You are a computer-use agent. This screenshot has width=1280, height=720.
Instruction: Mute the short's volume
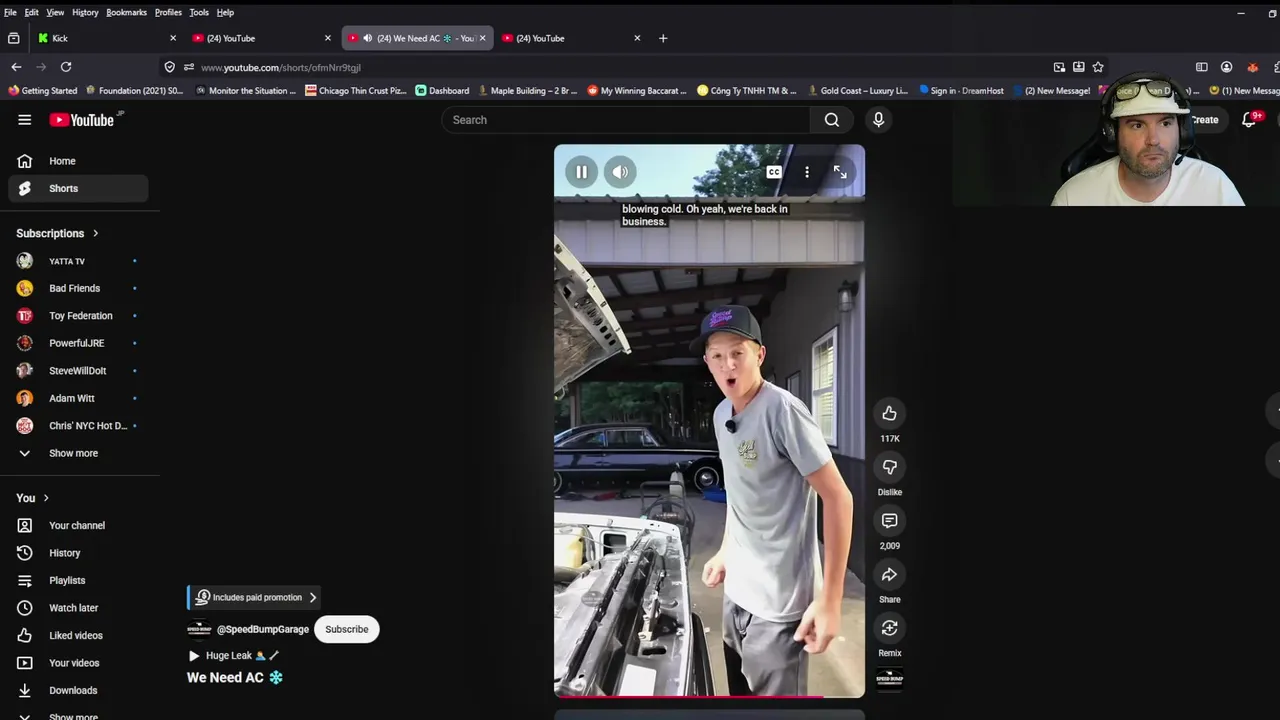(620, 172)
